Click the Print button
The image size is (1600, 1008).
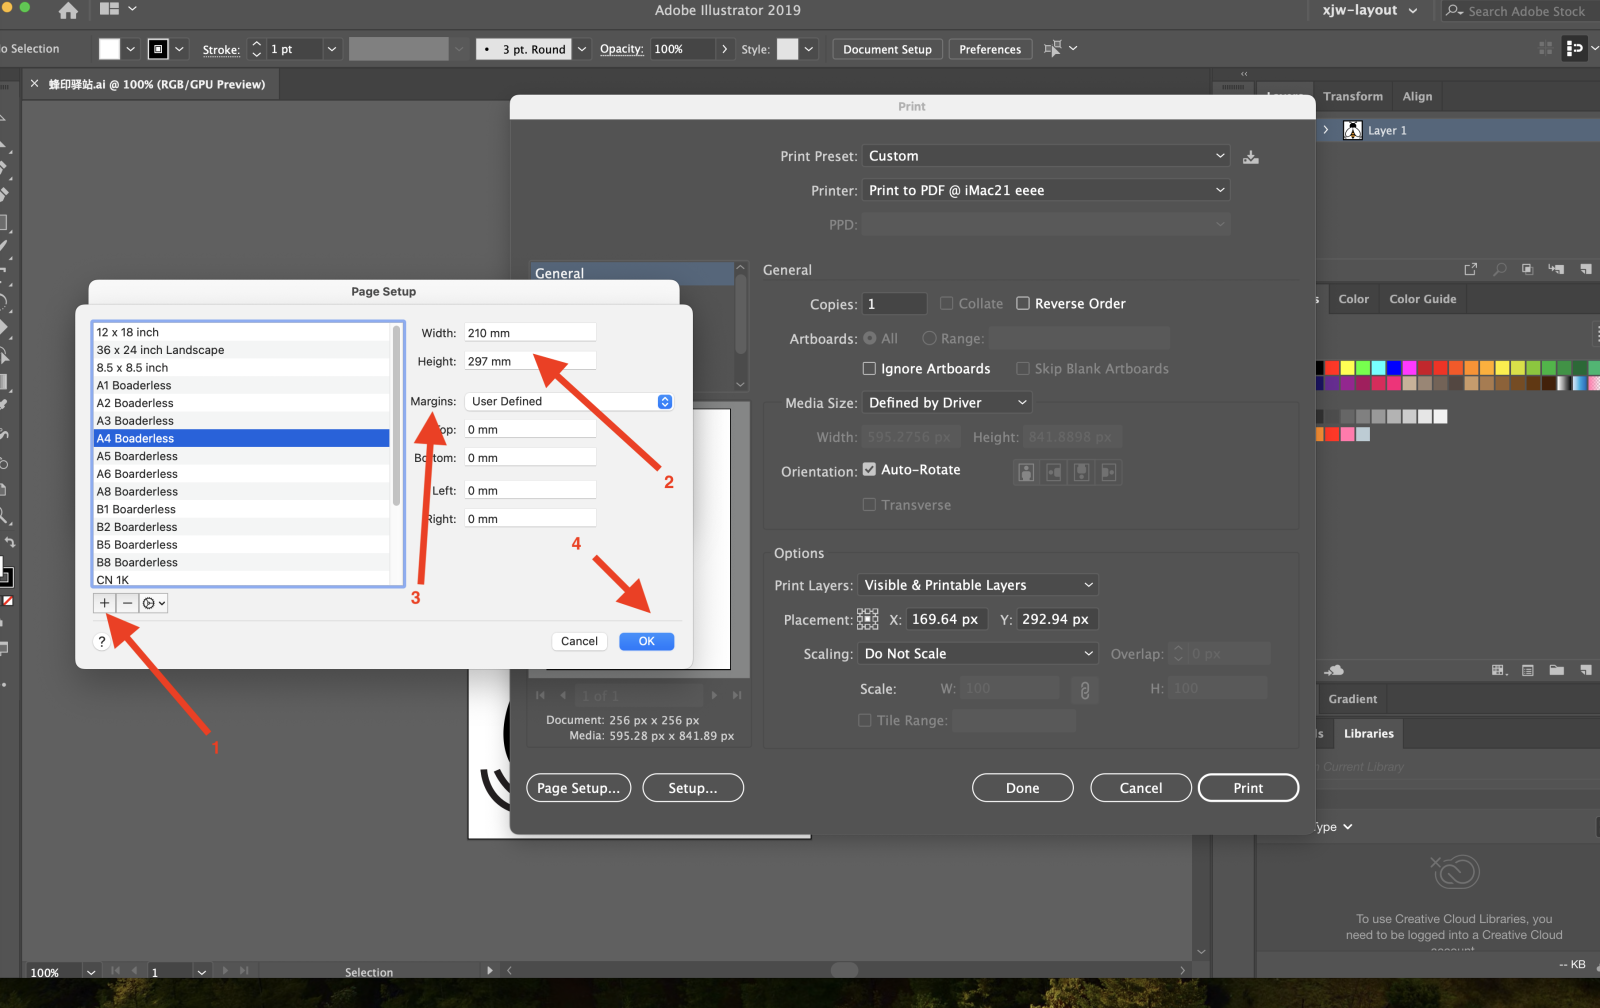1248,788
